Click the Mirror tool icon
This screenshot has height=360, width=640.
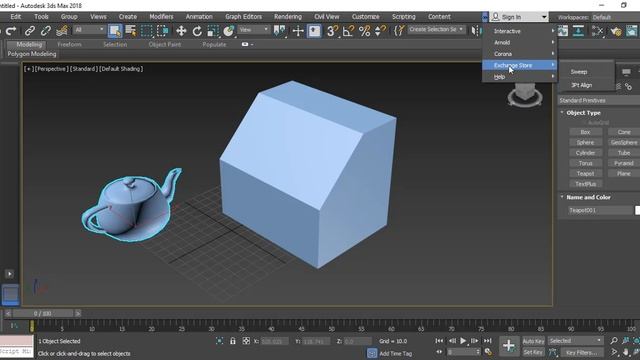point(476,31)
